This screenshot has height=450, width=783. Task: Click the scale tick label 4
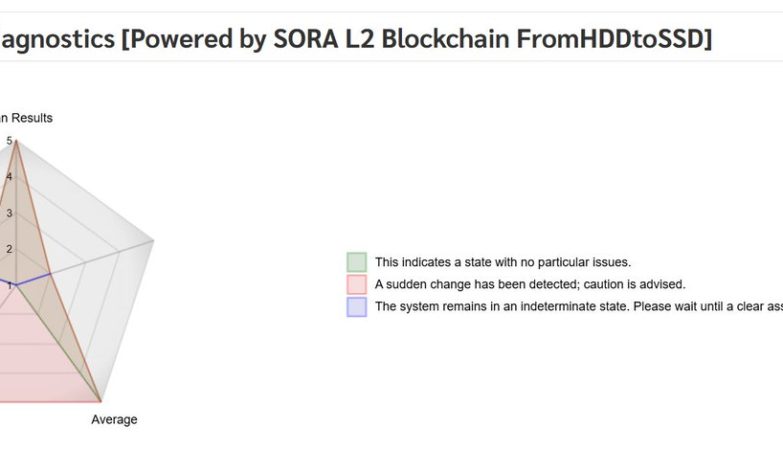coord(9,177)
